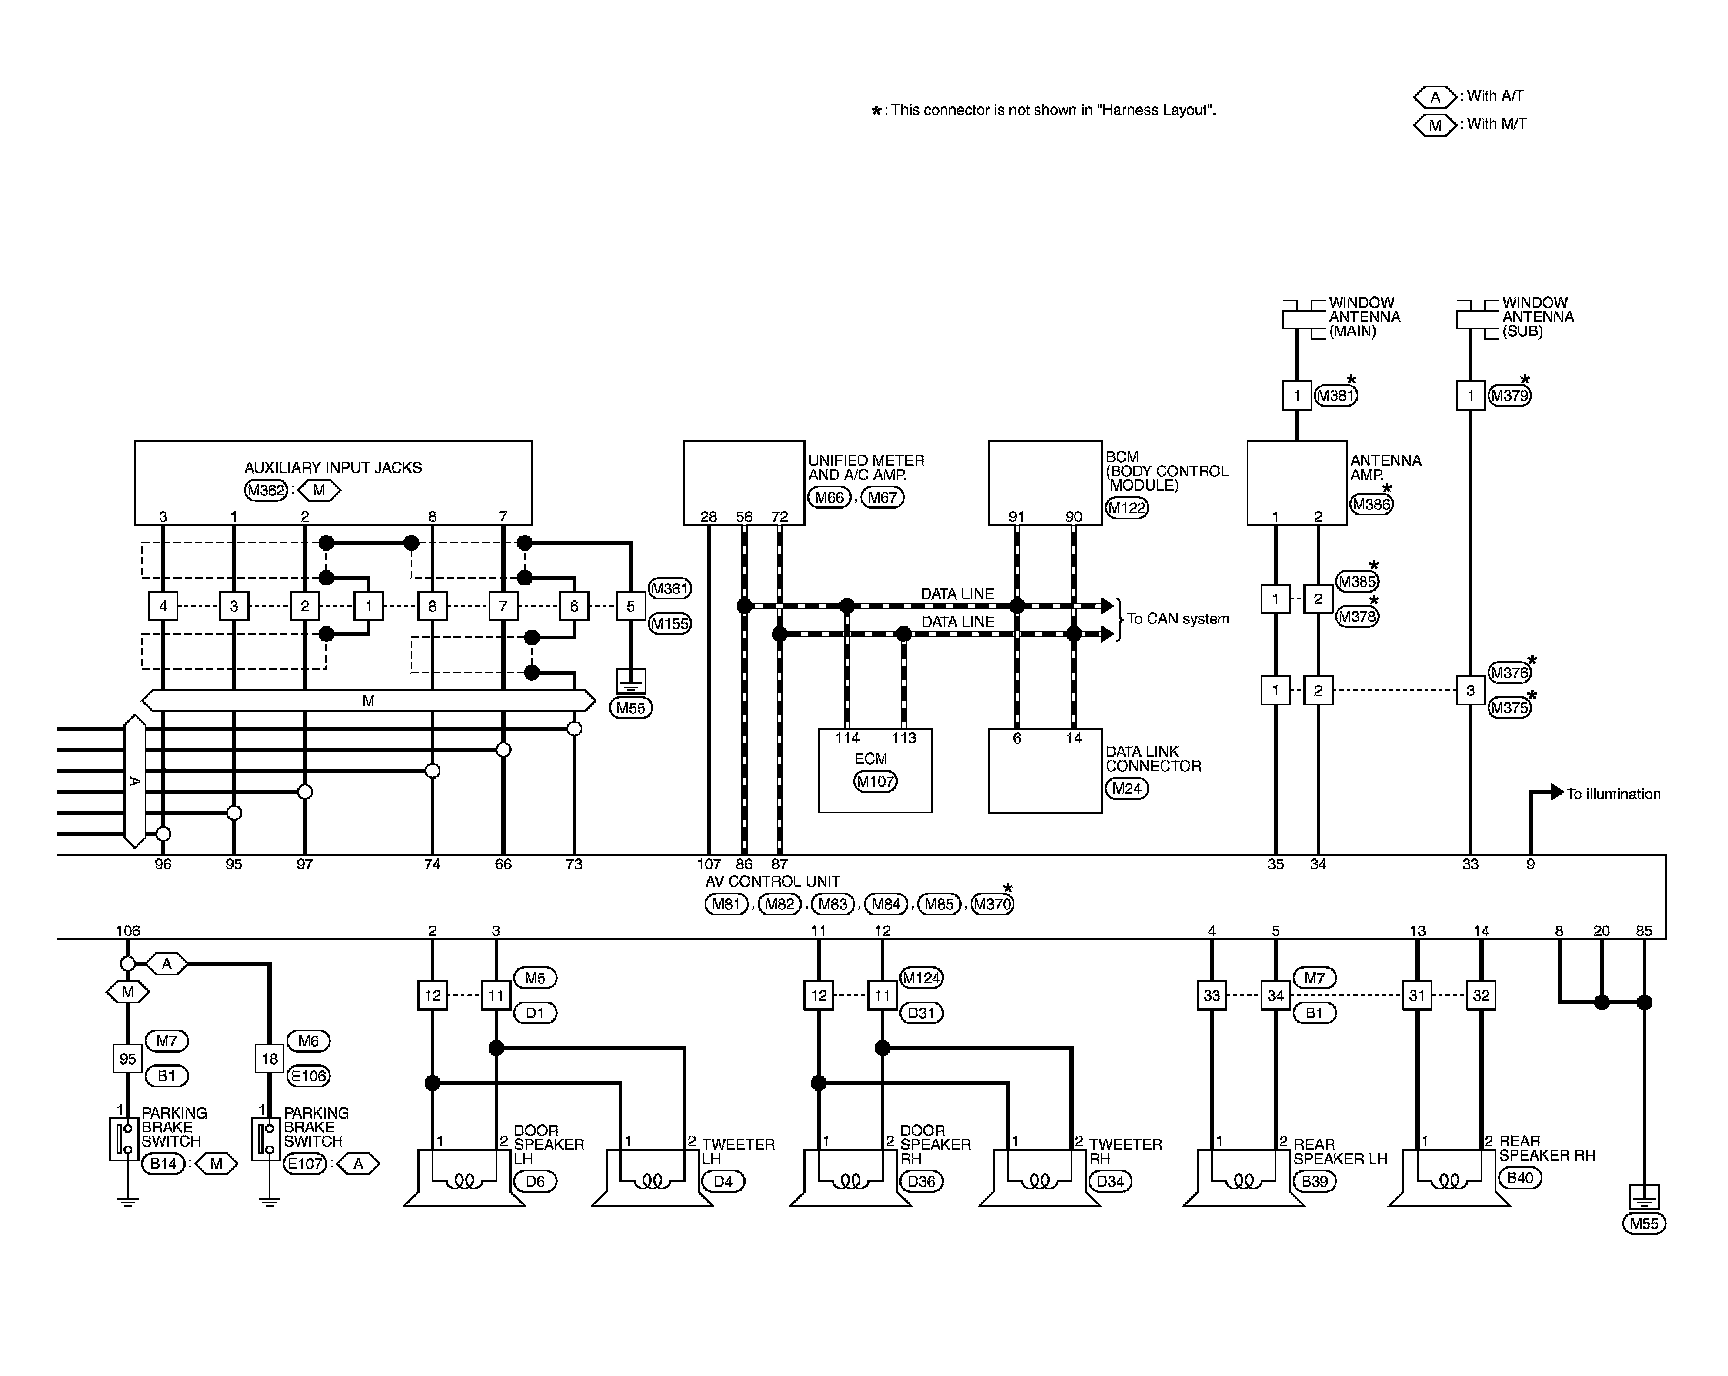Click the B14 parking brake switch symbol
Image resolution: width=1728 pixels, height=1376 pixels.
[x=122, y=1139]
